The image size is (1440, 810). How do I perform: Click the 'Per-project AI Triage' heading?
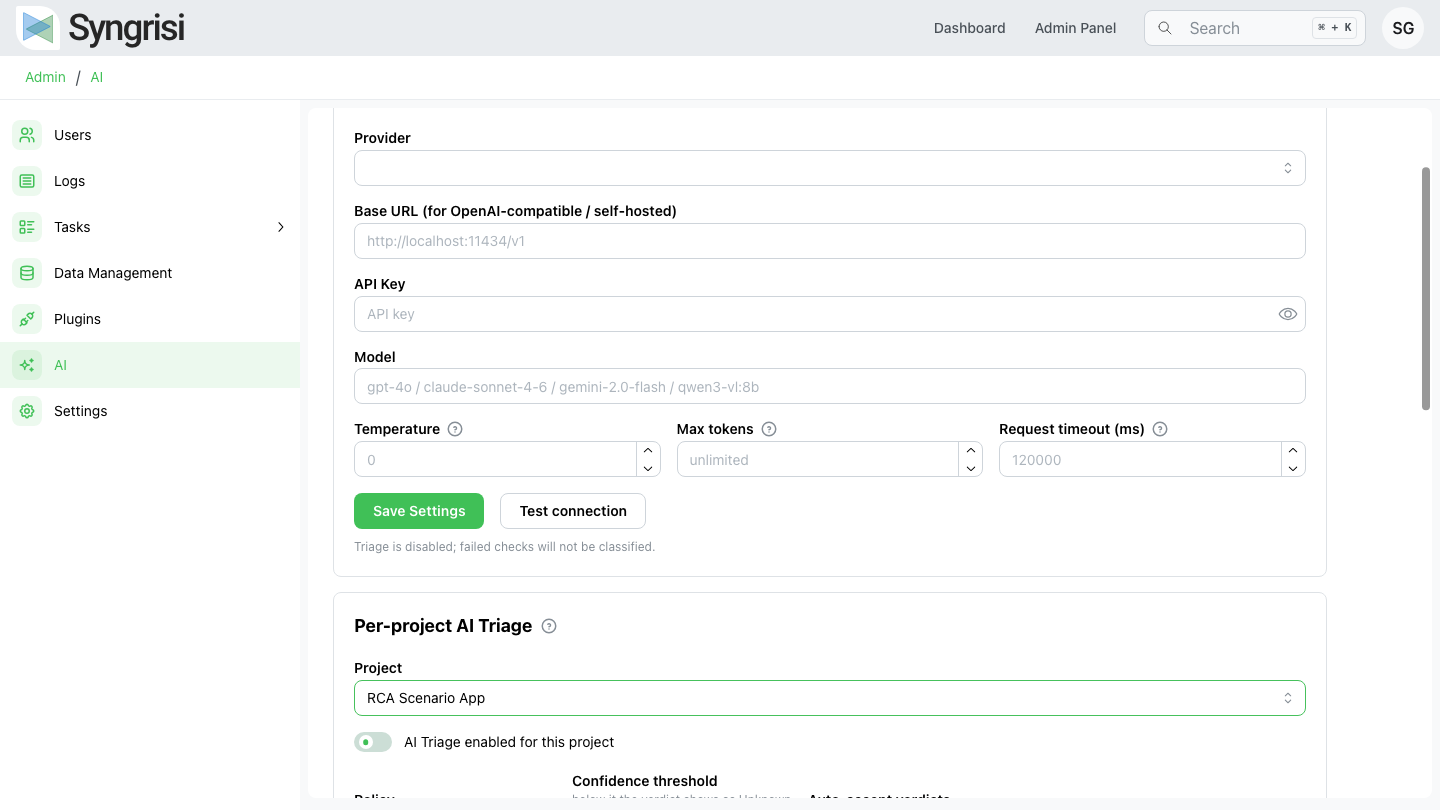tap(443, 626)
